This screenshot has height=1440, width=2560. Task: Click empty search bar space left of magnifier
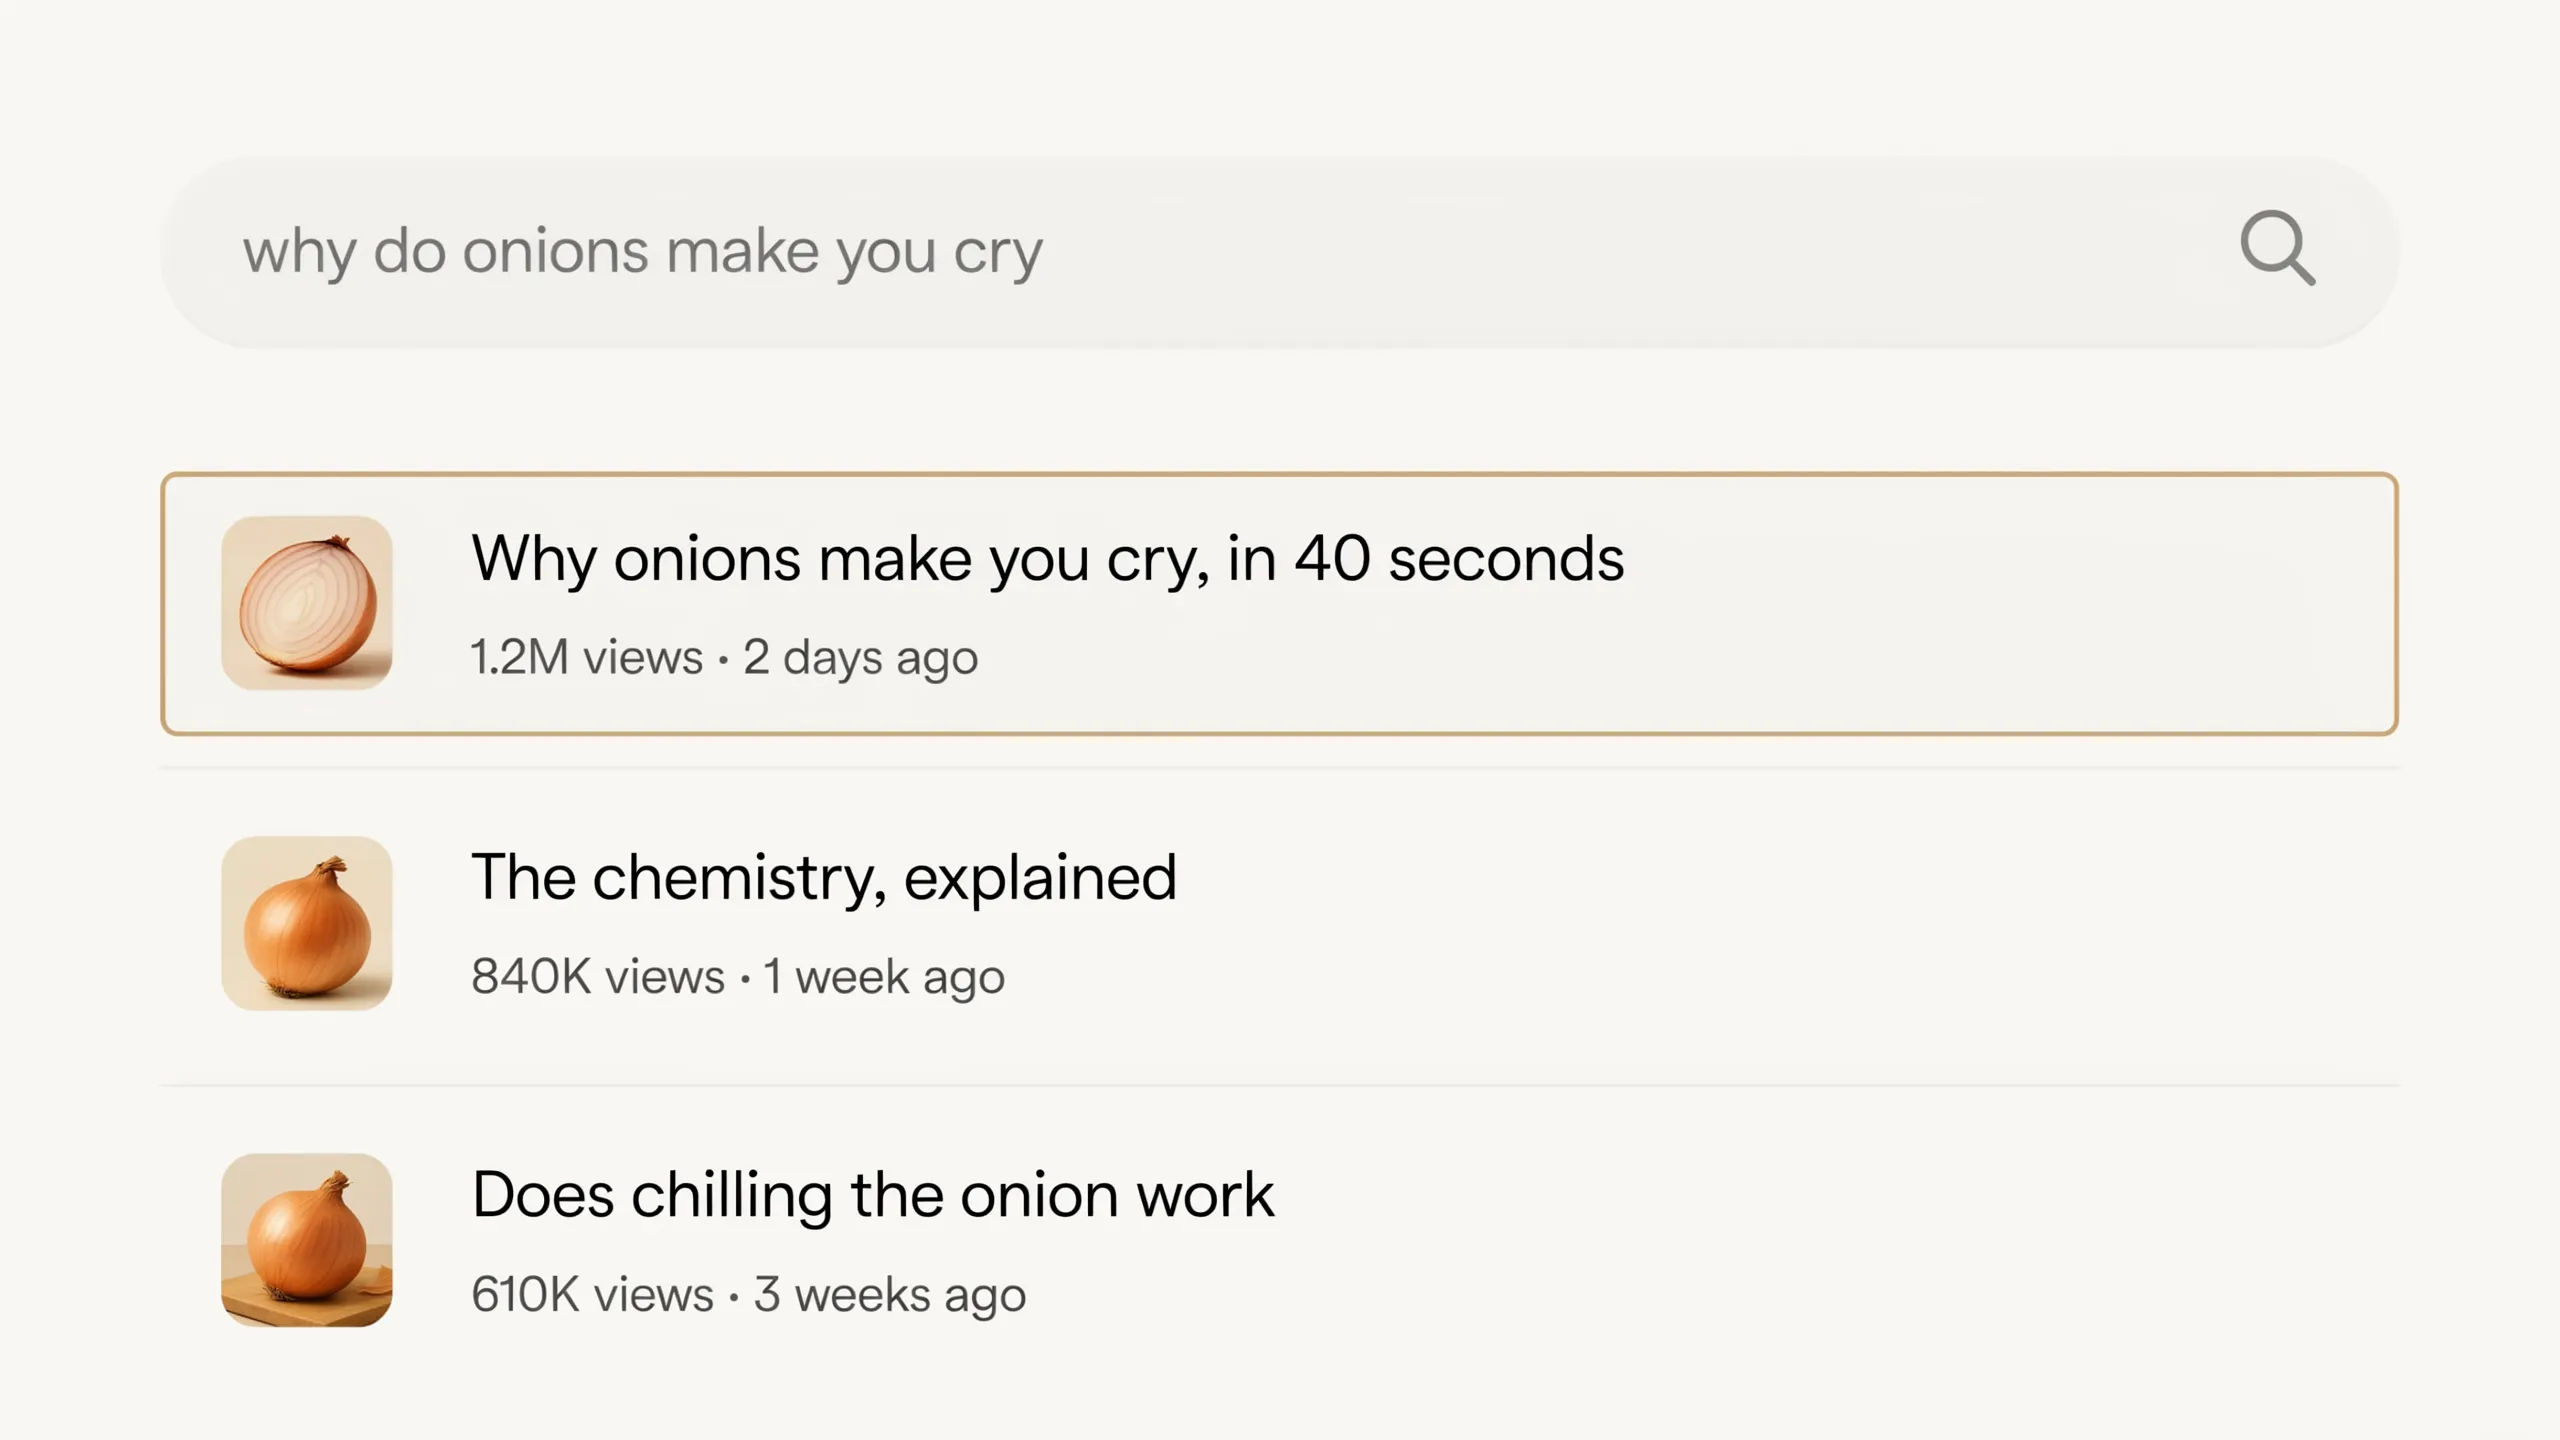tap(1640, 251)
